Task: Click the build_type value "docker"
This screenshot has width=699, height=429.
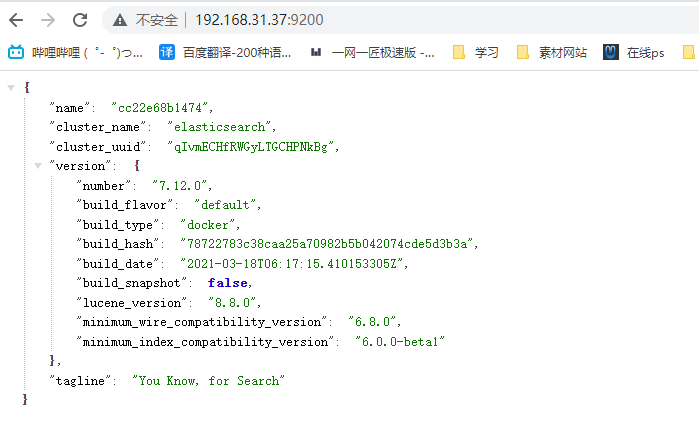Action: [x=208, y=224]
